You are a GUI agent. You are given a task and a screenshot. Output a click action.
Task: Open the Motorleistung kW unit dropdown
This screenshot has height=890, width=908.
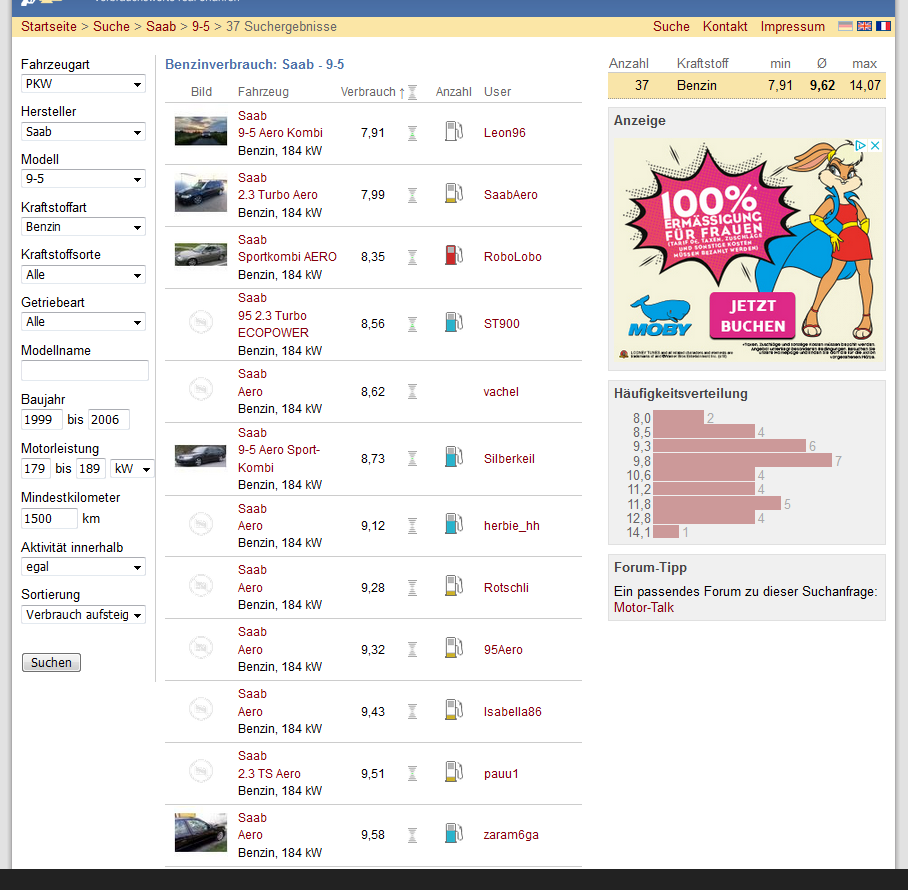tap(132, 469)
